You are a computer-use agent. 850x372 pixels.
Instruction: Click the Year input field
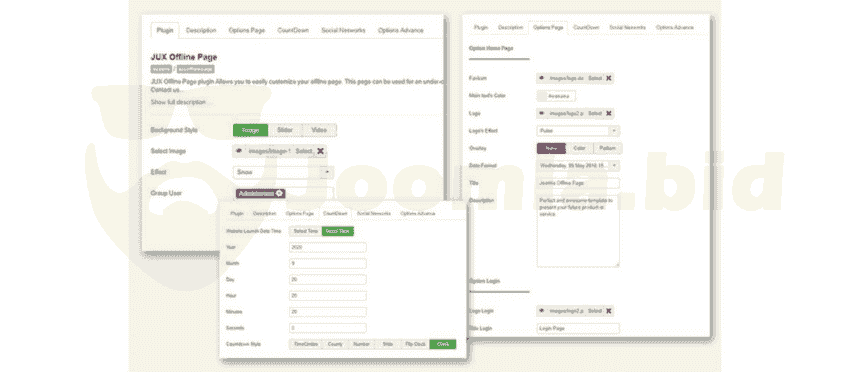pos(327,247)
